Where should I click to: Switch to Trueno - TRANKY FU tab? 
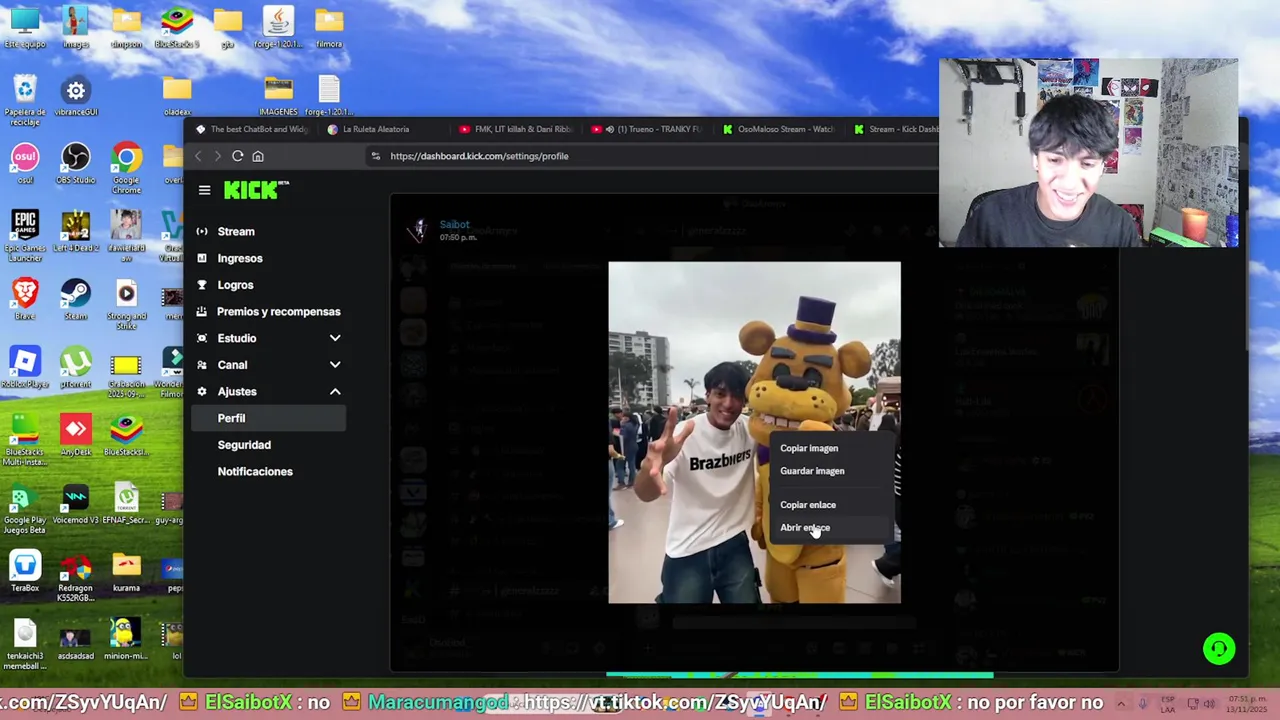(x=648, y=129)
